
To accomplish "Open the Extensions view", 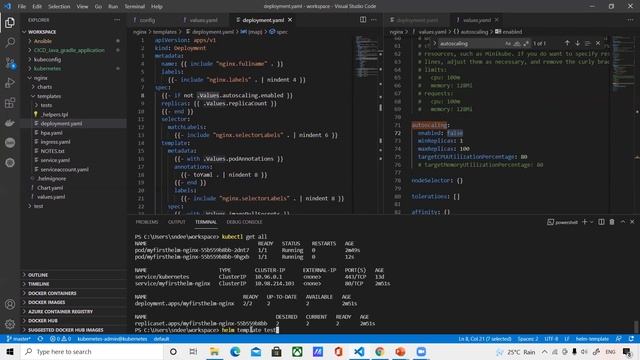I will click(10, 102).
